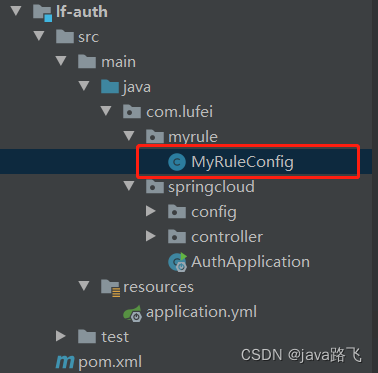Click the lf-auth module folder icon

tap(43, 12)
